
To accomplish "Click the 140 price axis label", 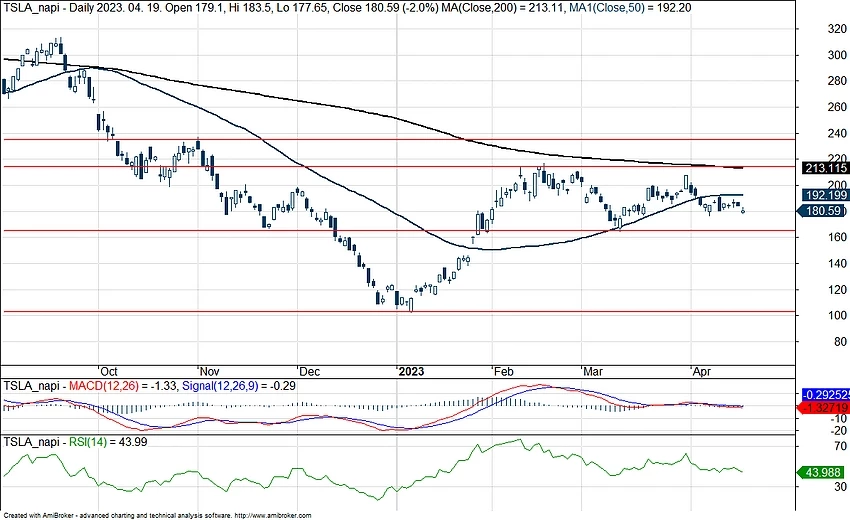I will [837, 264].
